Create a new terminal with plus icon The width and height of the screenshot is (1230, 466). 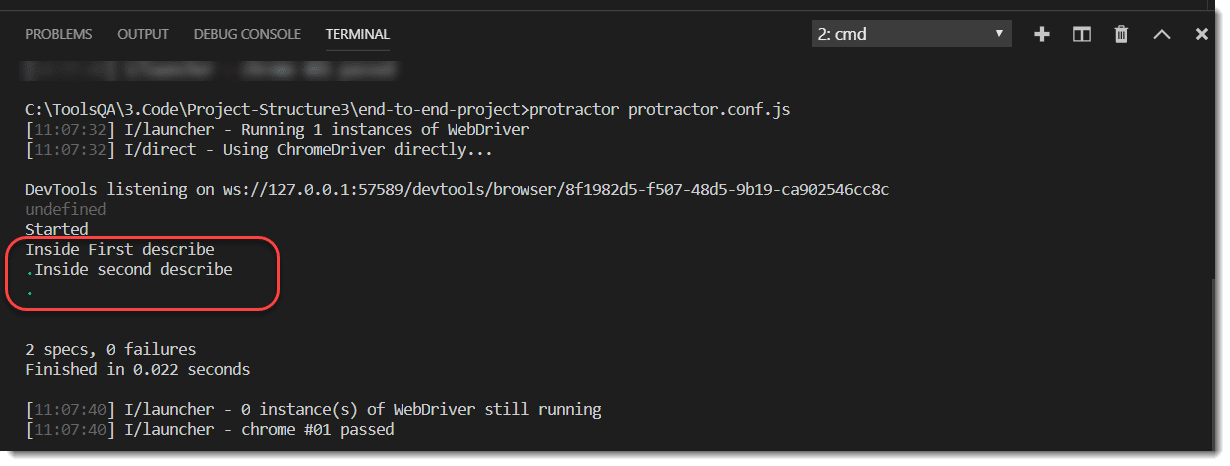(x=1042, y=34)
